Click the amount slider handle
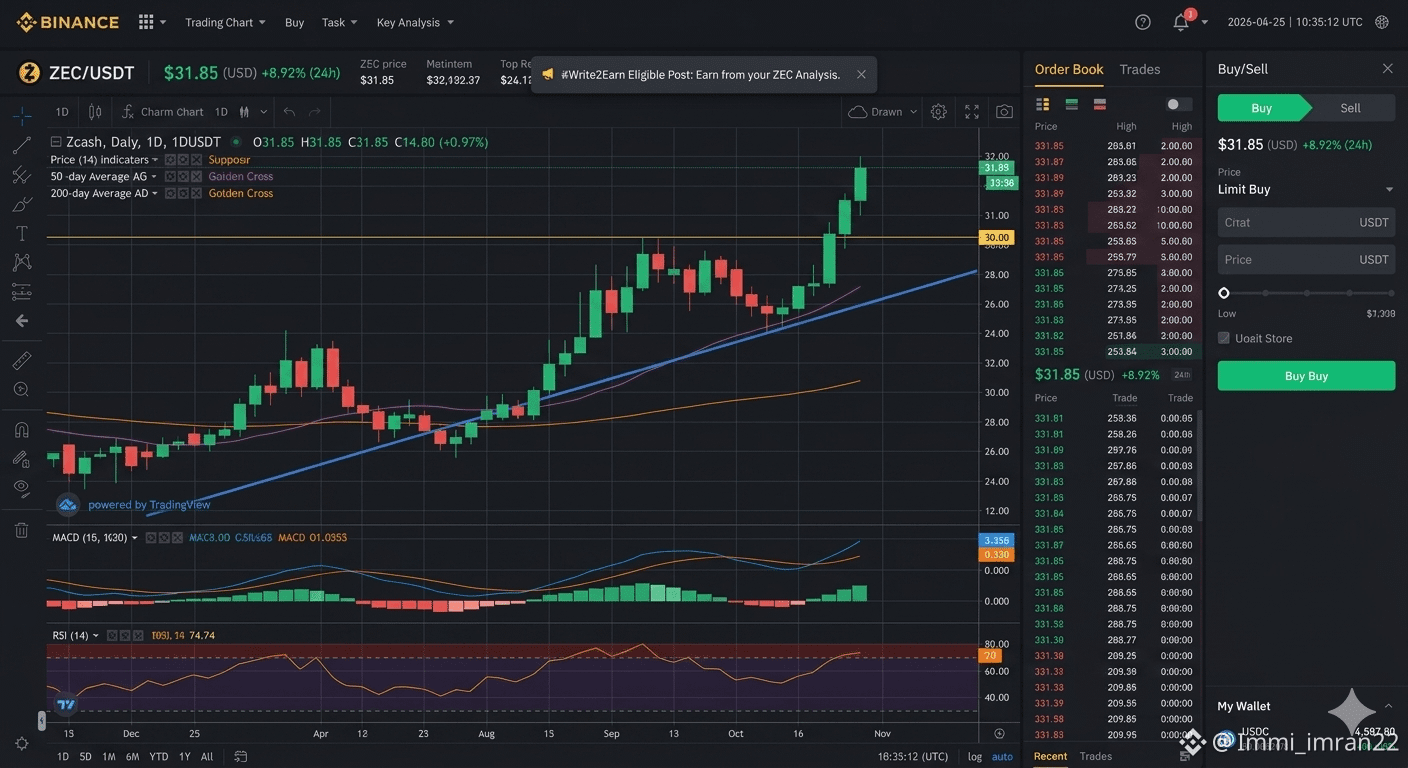 click(x=1223, y=293)
